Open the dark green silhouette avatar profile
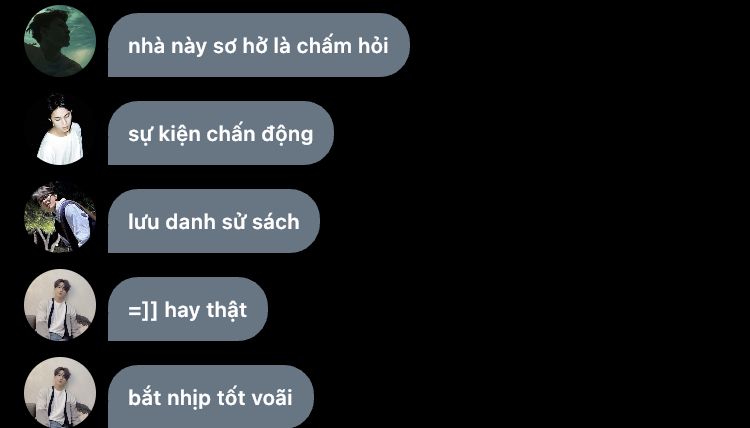 pyautogui.click(x=60, y=41)
